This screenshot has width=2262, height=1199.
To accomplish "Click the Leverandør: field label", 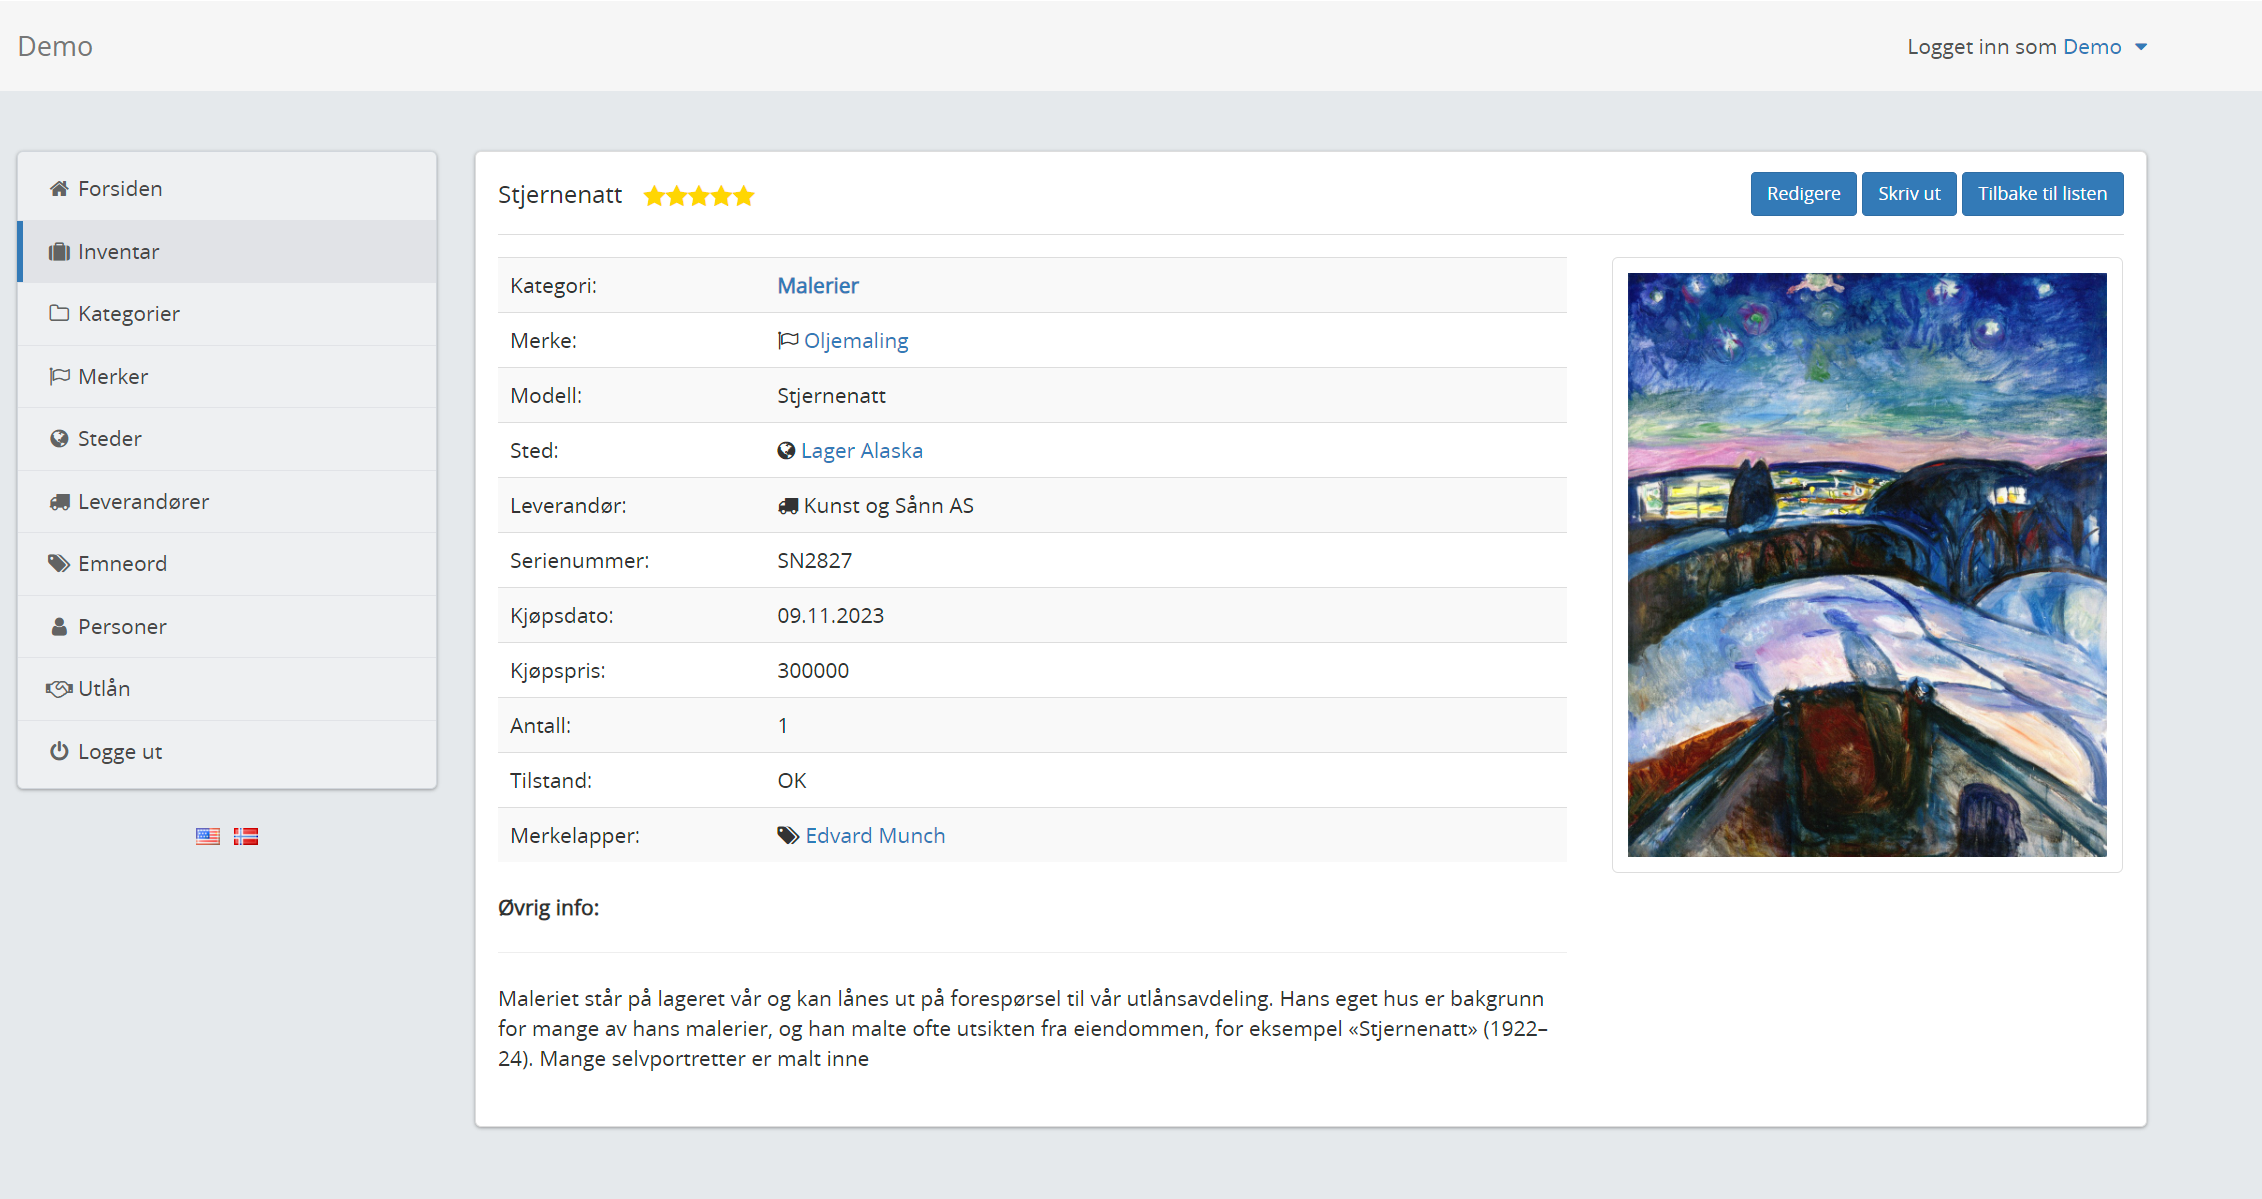I will [568, 506].
